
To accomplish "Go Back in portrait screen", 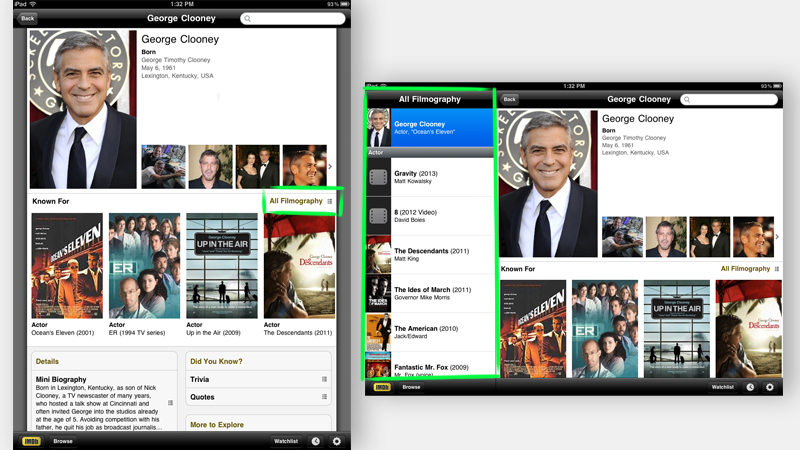I will coord(27,18).
